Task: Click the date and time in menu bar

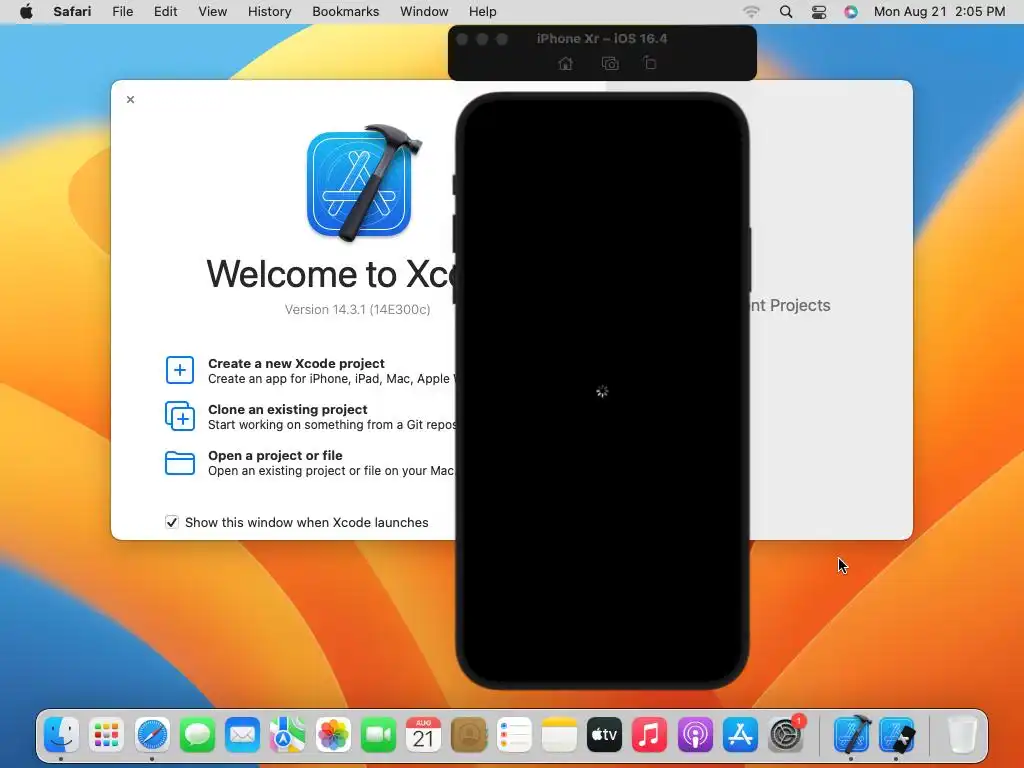Action: point(939,11)
